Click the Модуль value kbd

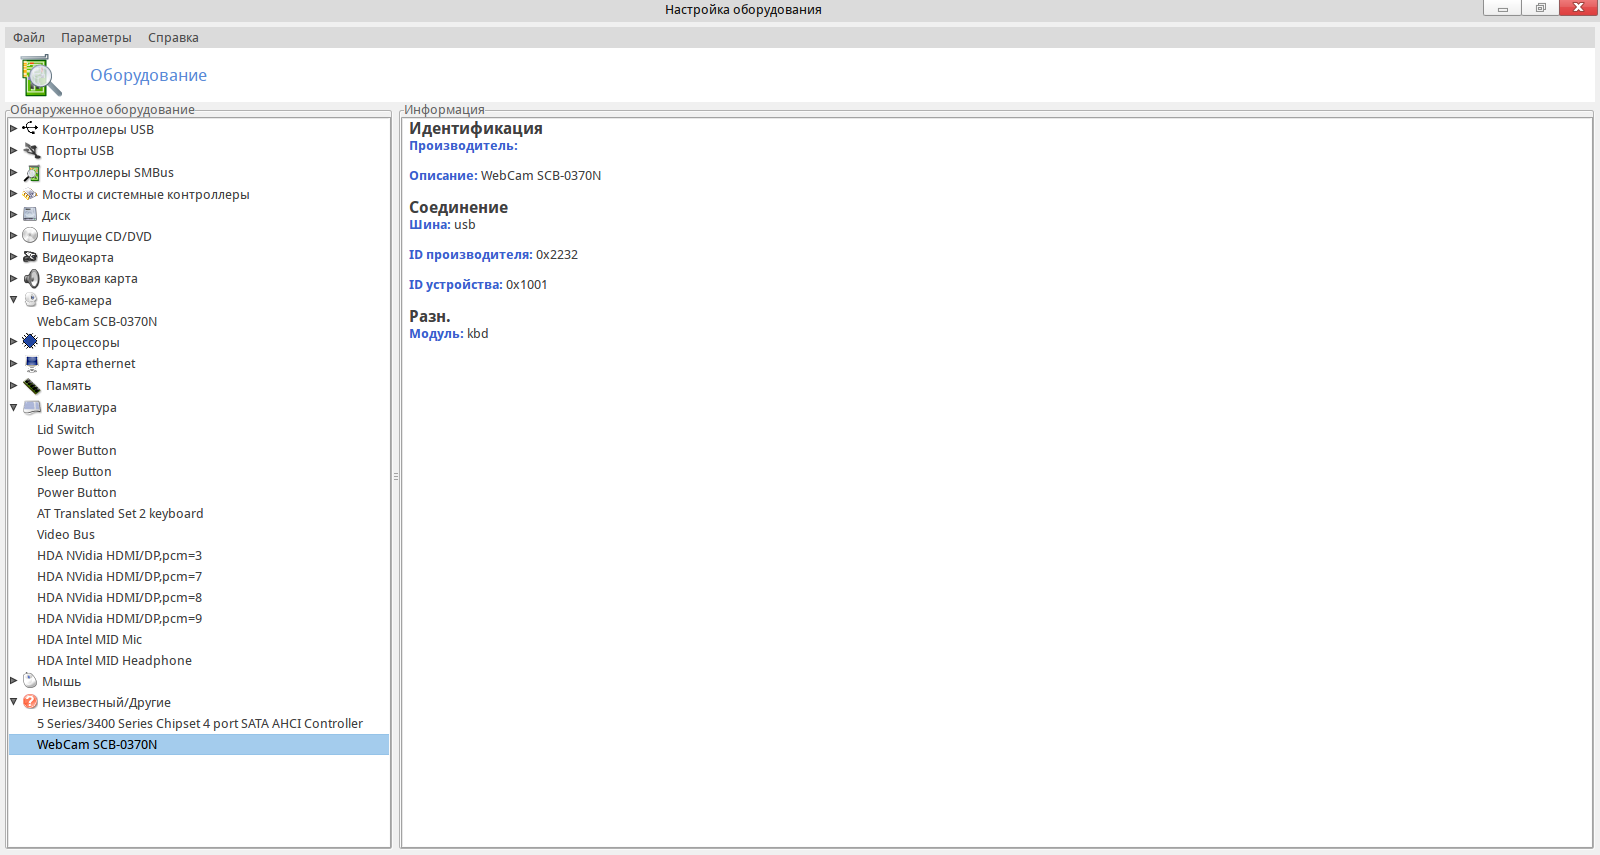pyautogui.click(x=478, y=333)
